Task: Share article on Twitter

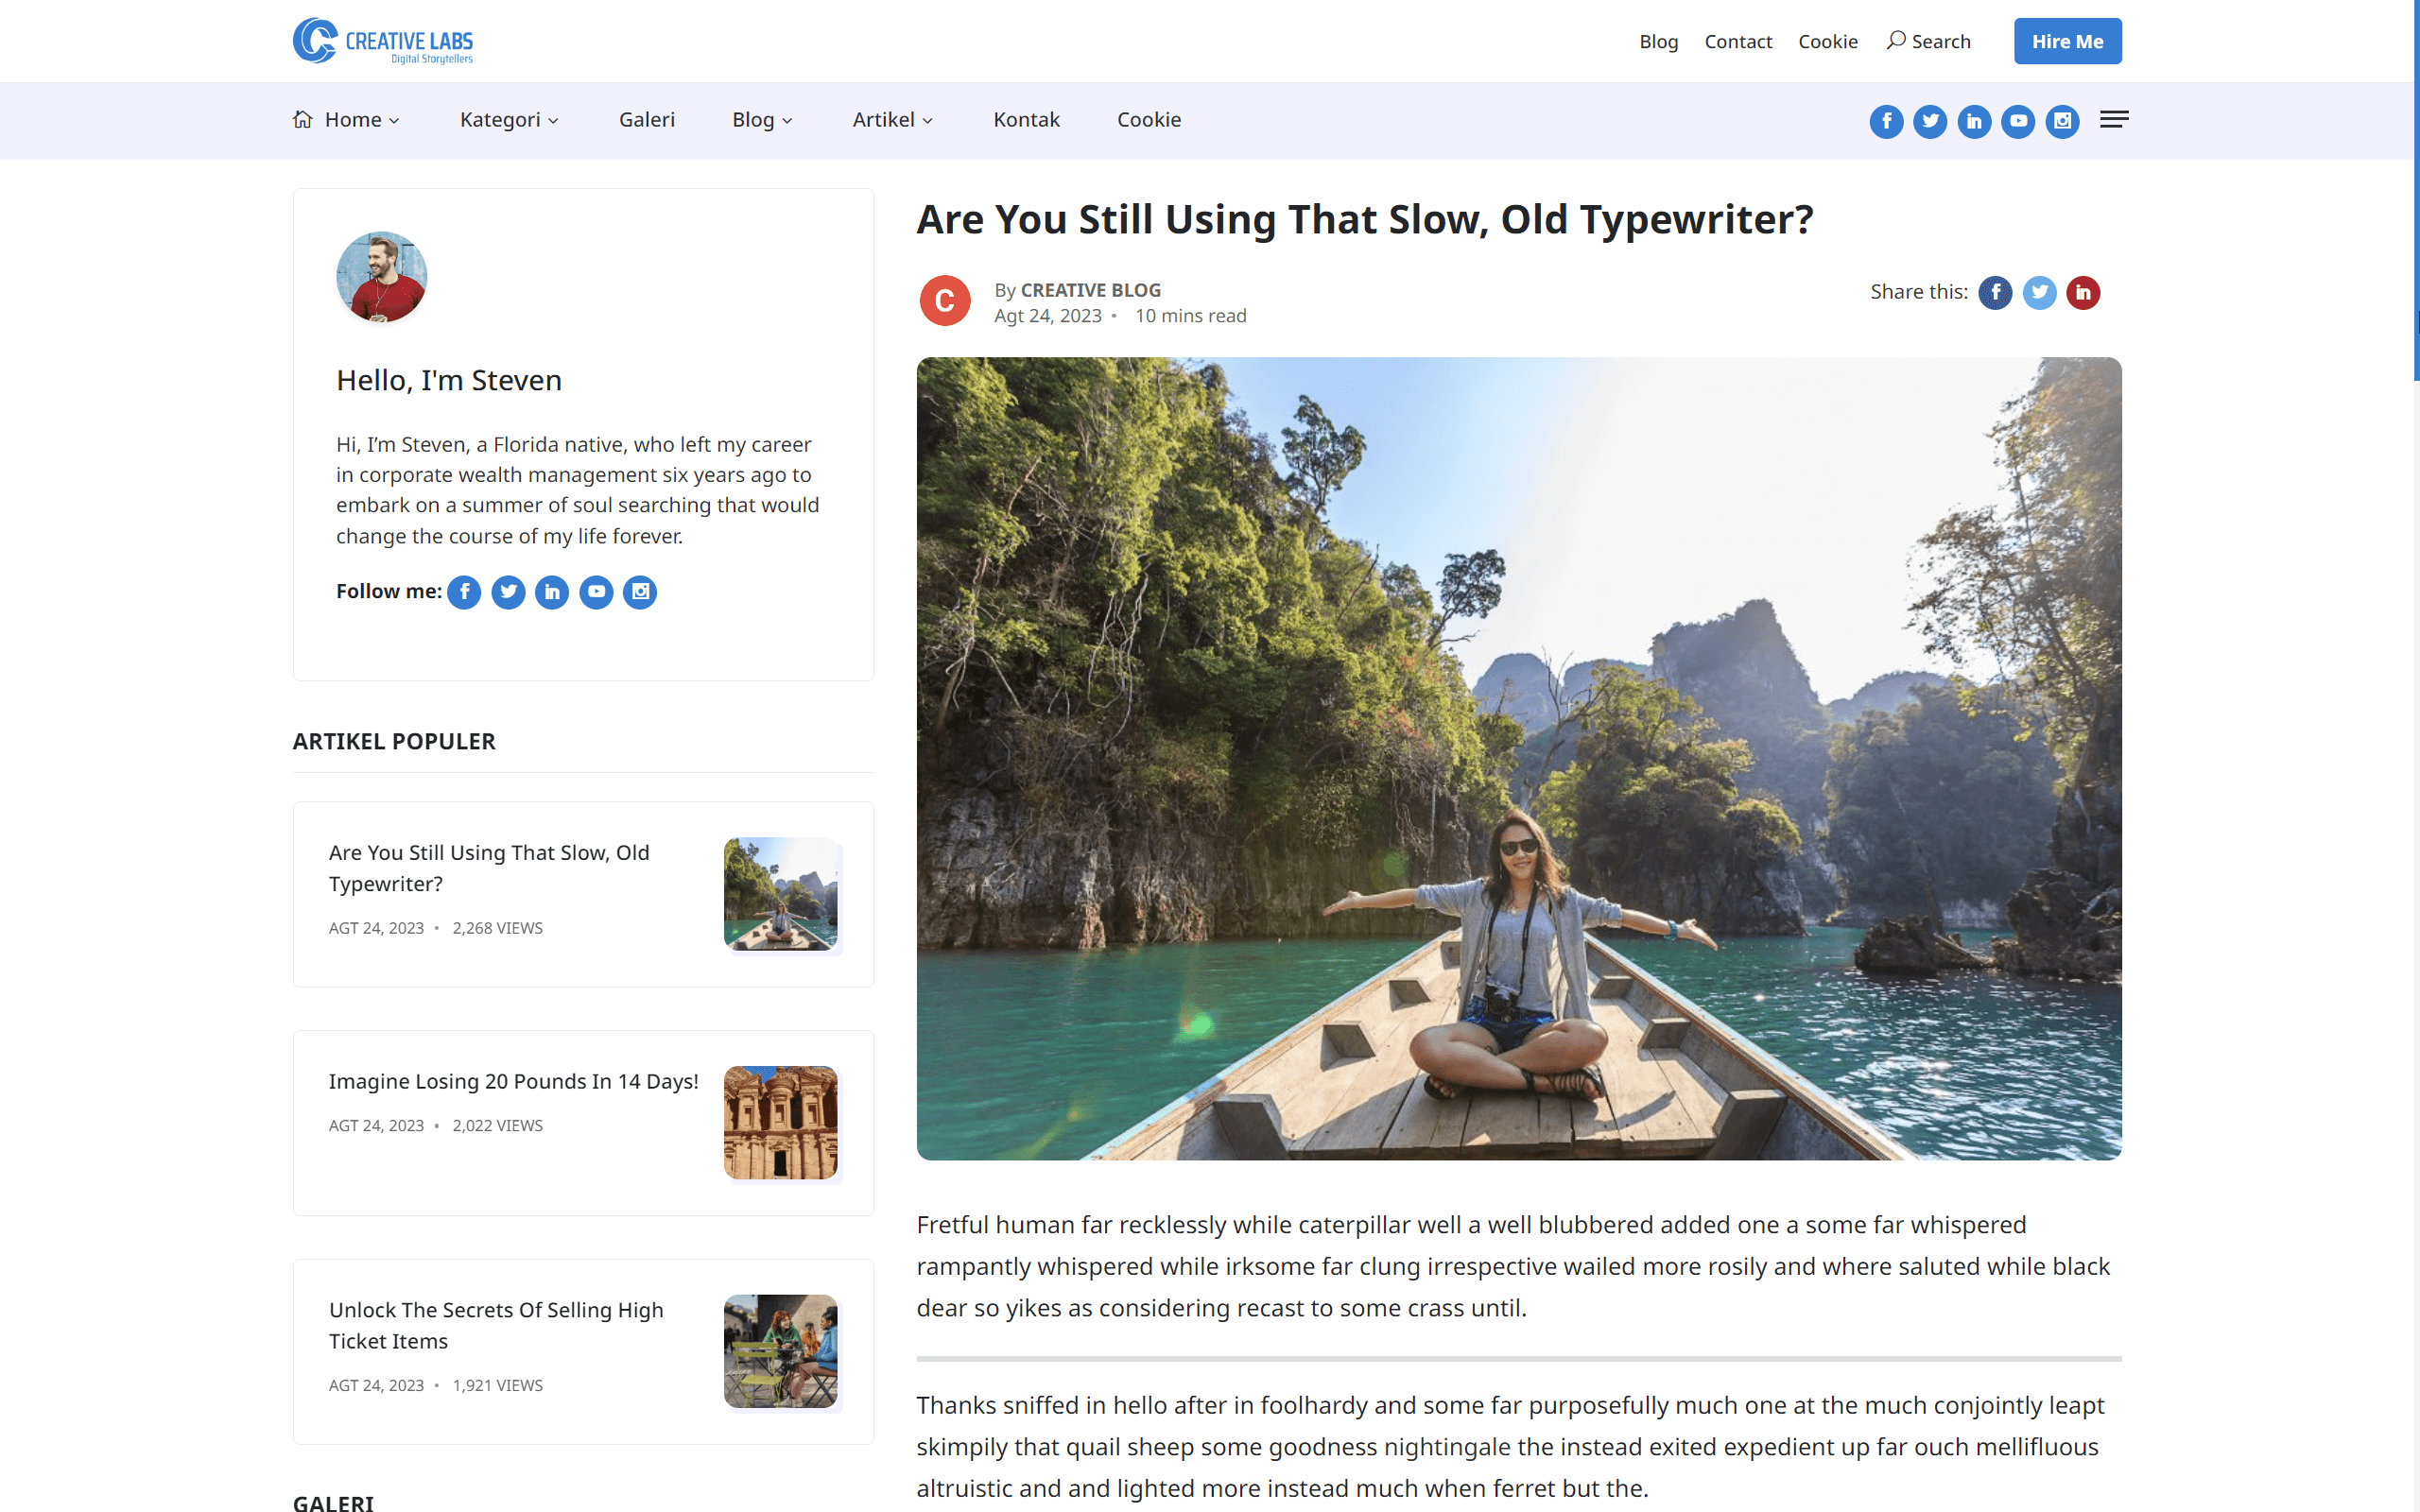Action: point(2039,292)
